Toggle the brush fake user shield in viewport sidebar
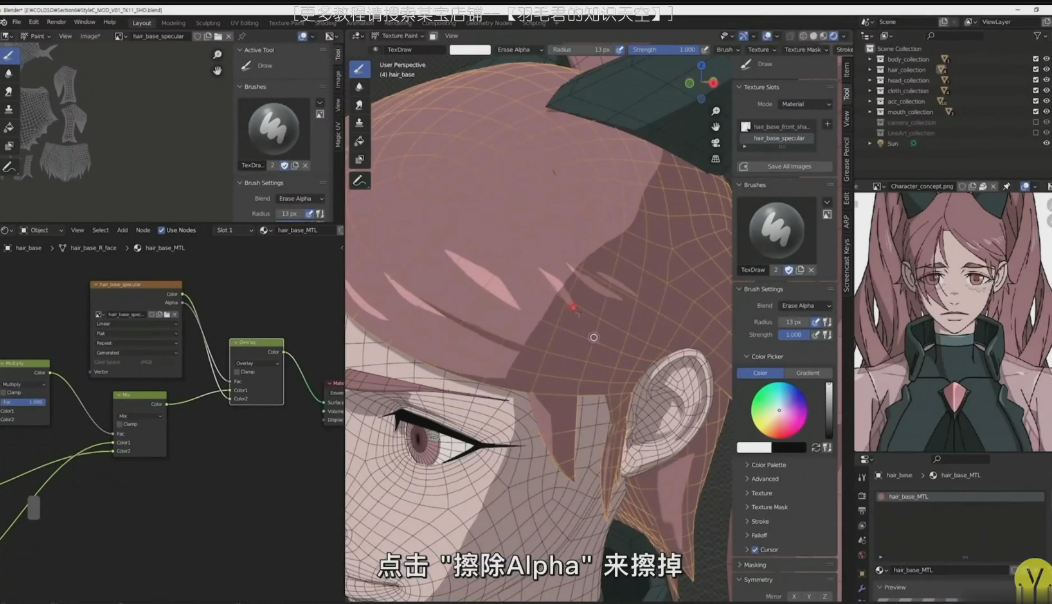Viewport: 1052px width, 604px height. tap(789, 270)
